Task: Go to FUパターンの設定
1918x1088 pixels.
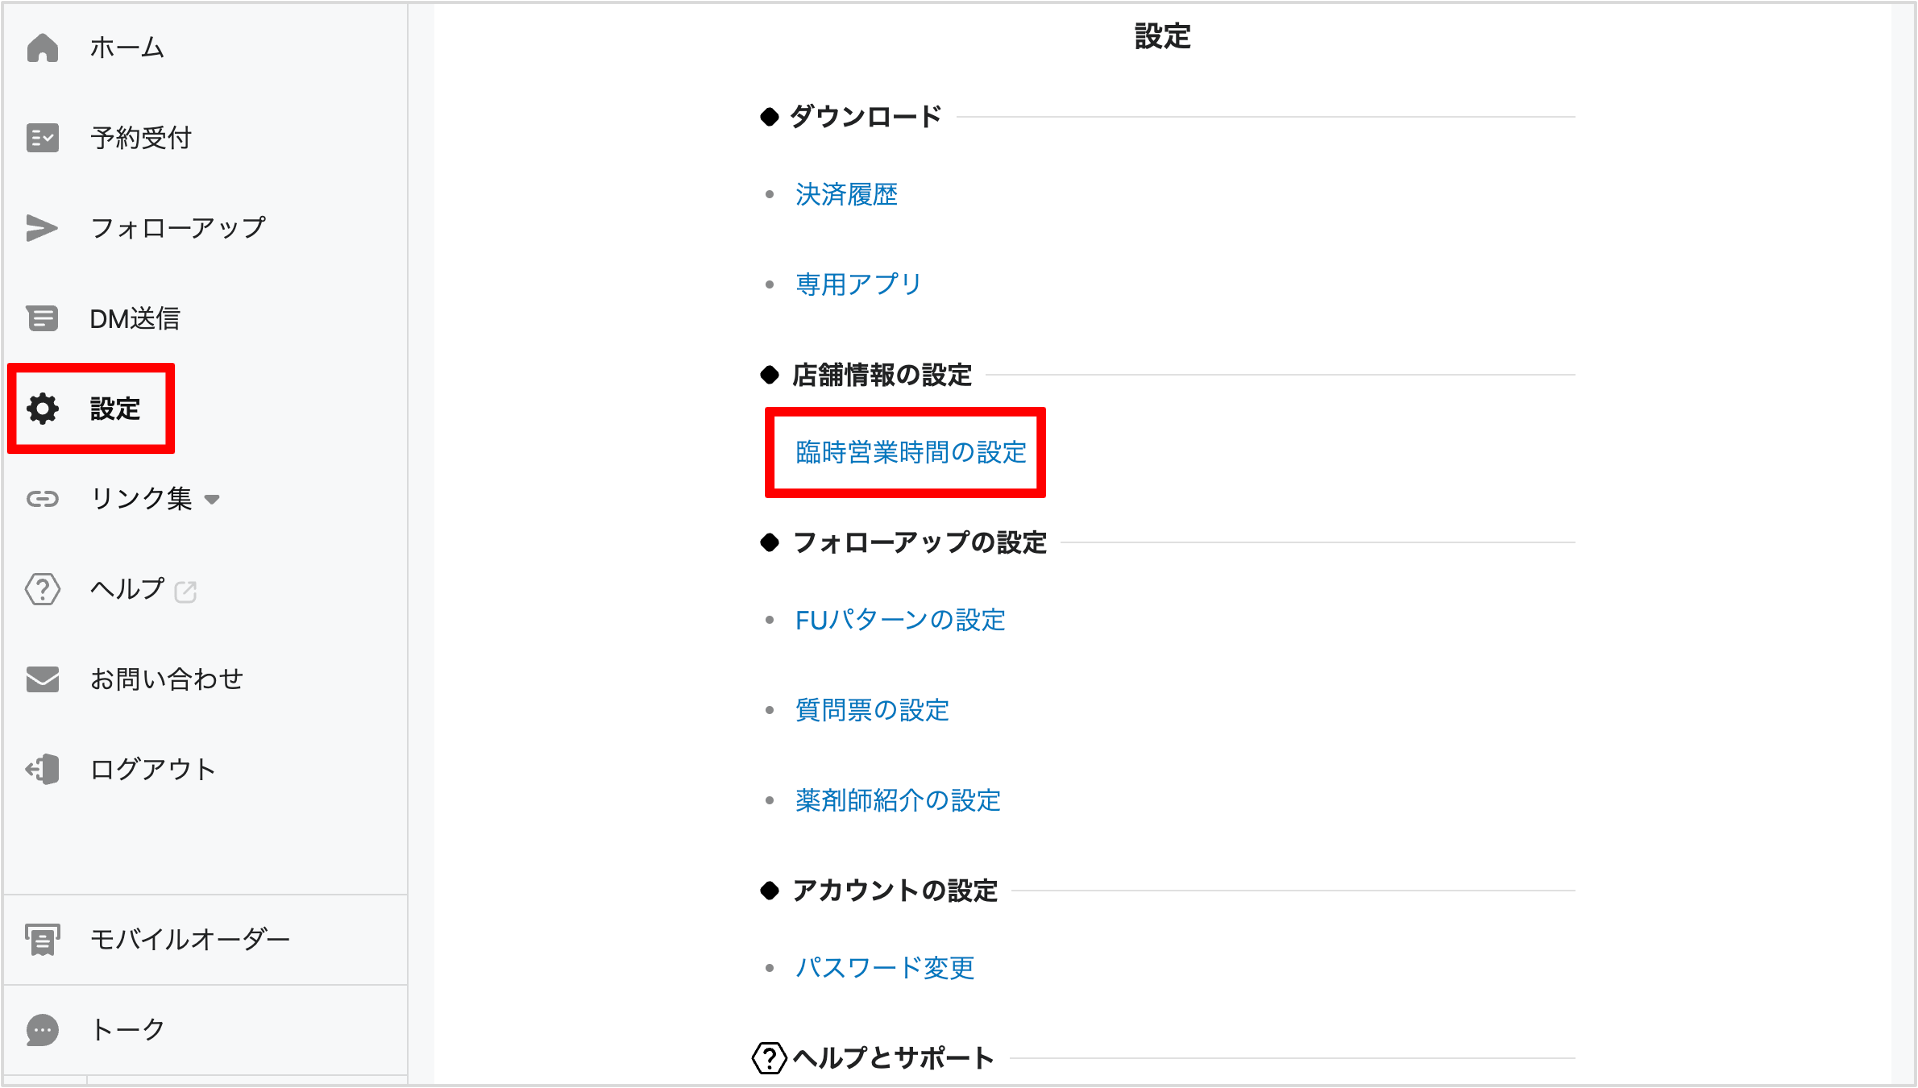Action: (x=899, y=620)
